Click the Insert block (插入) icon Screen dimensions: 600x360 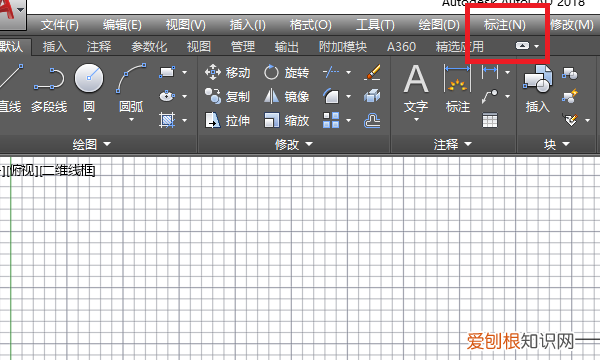click(x=538, y=79)
